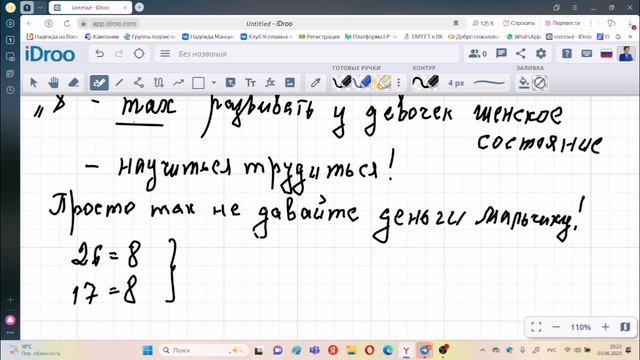Select the color picker eyedropper
This screenshot has height=360, width=640.
[x=316, y=83]
